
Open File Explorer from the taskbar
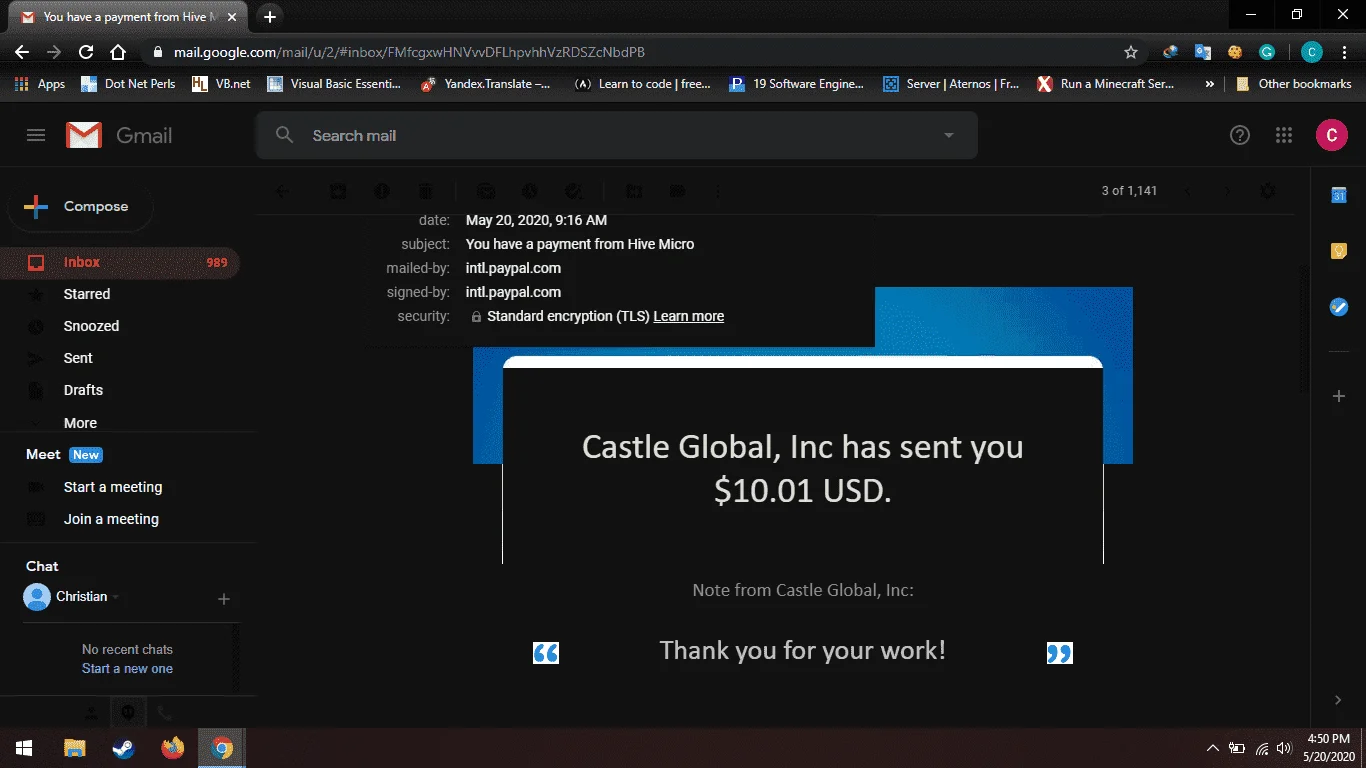pyautogui.click(x=74, y=748)
